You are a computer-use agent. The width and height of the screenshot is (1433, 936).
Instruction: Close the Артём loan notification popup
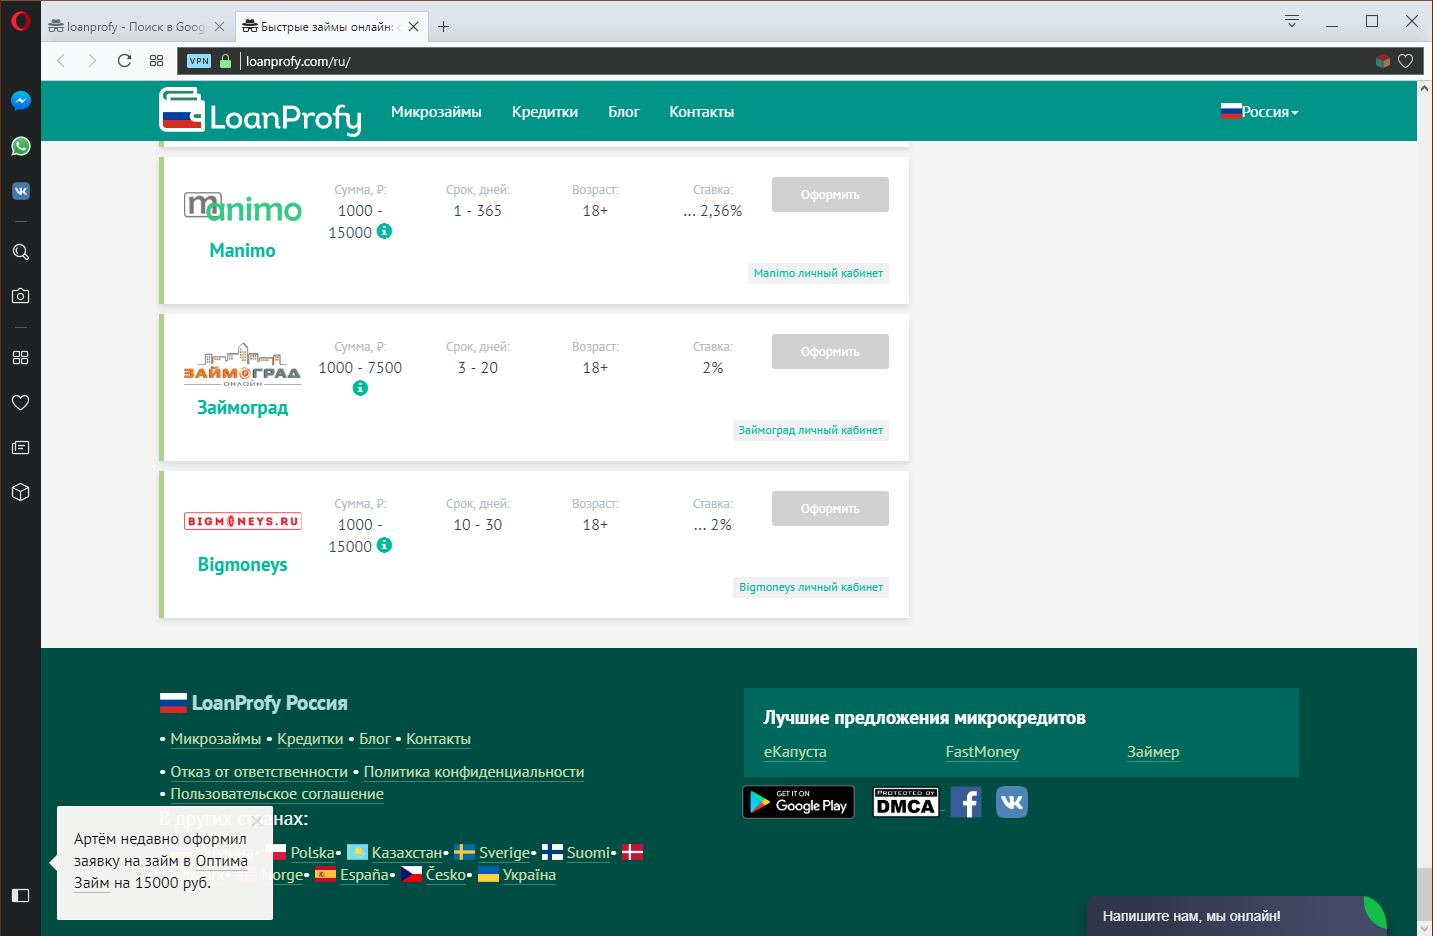click(257, 821)
